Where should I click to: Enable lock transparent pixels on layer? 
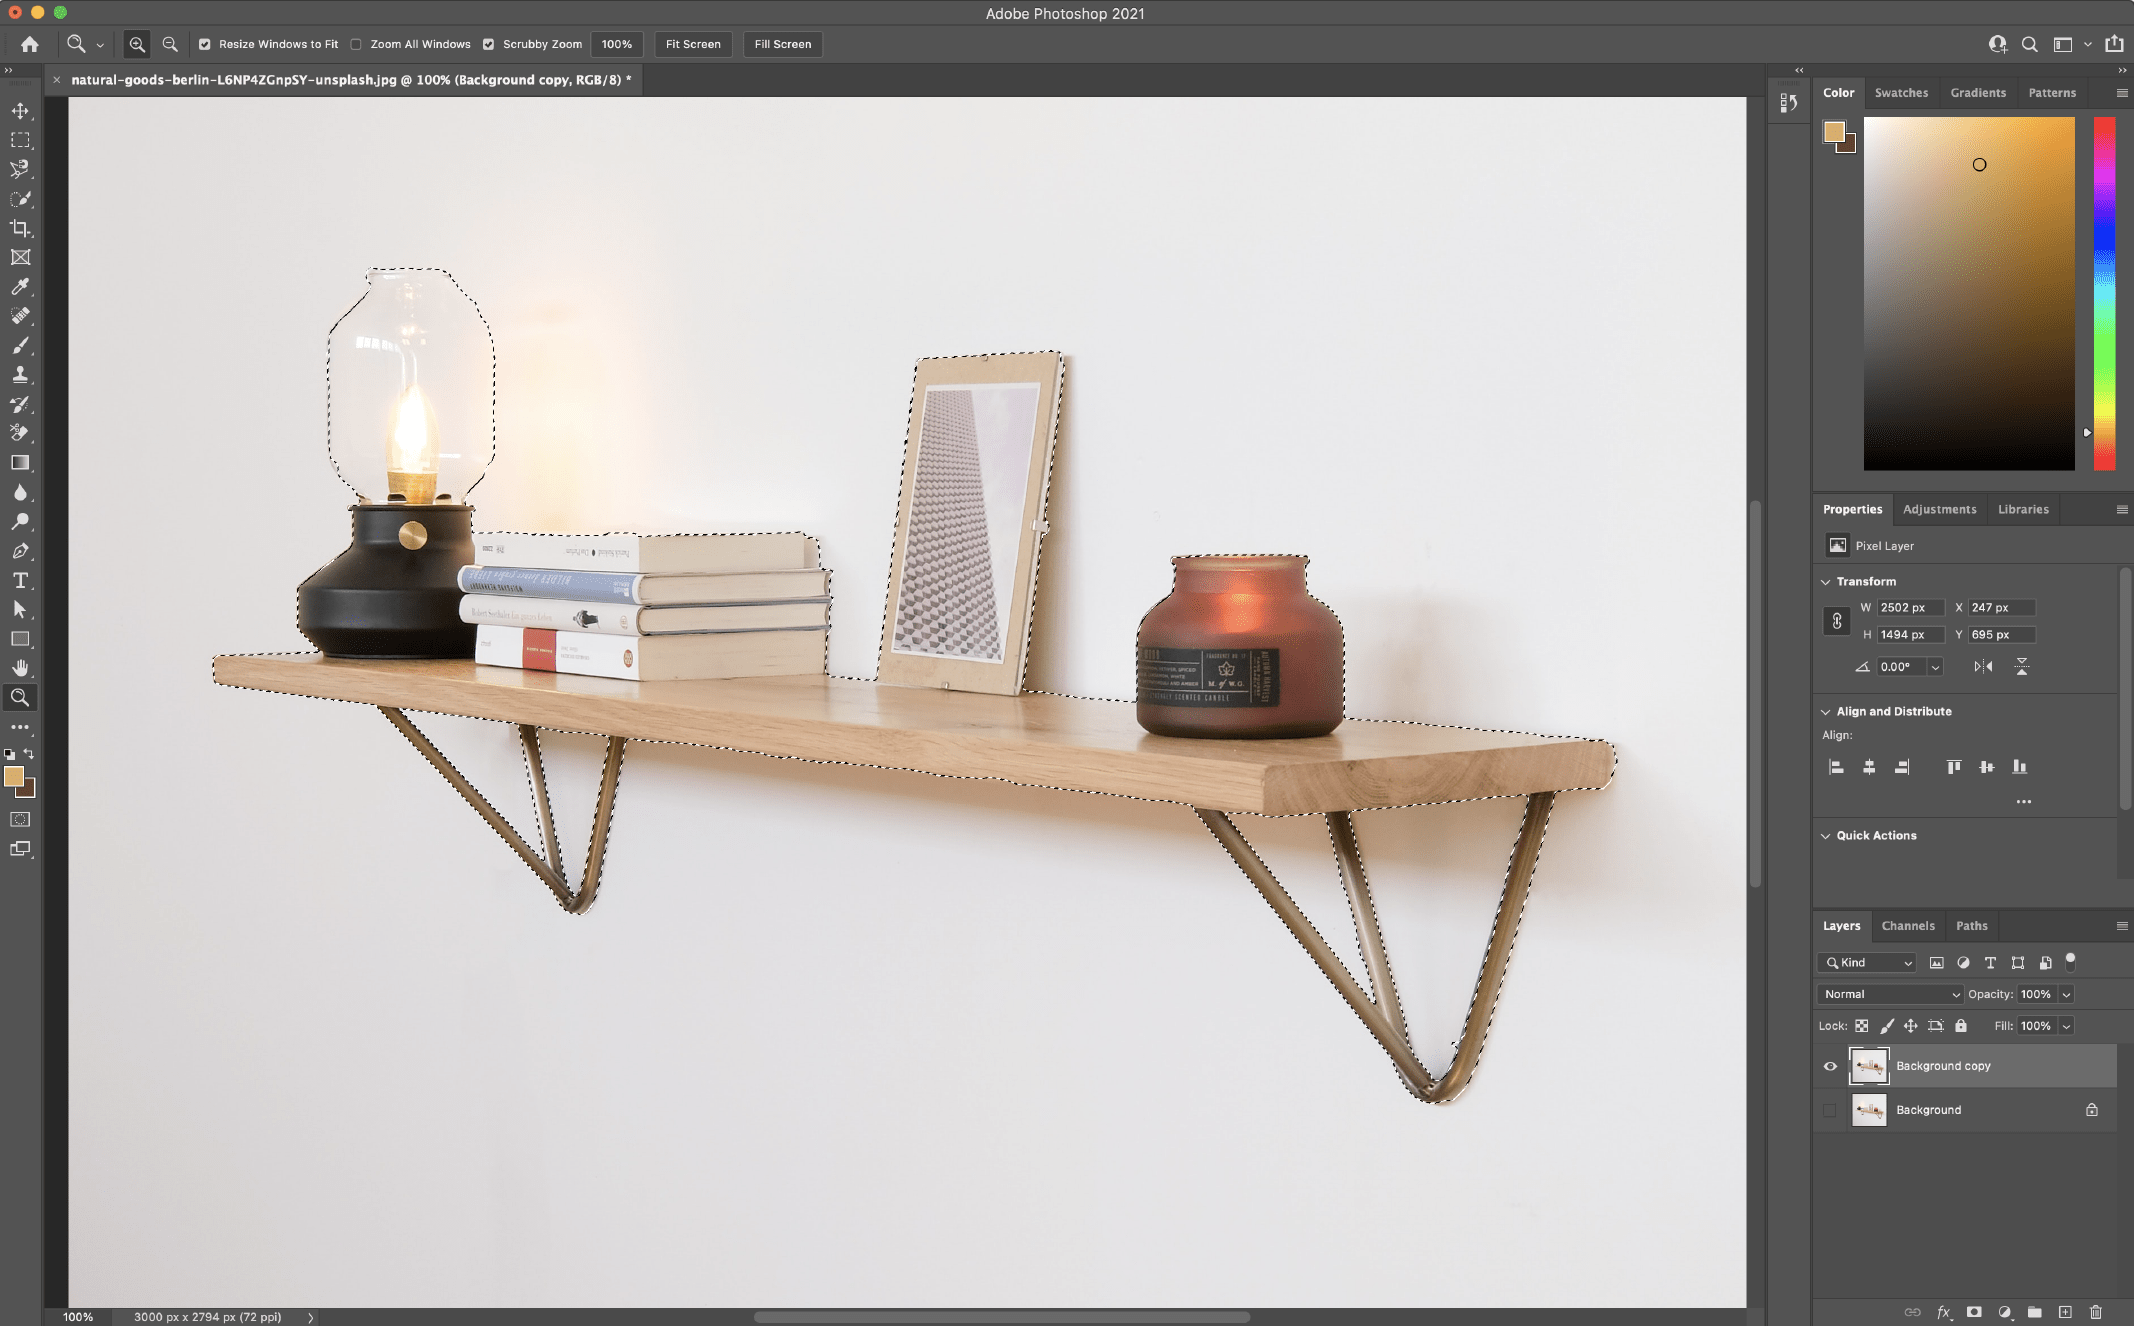(1862, 1025)
